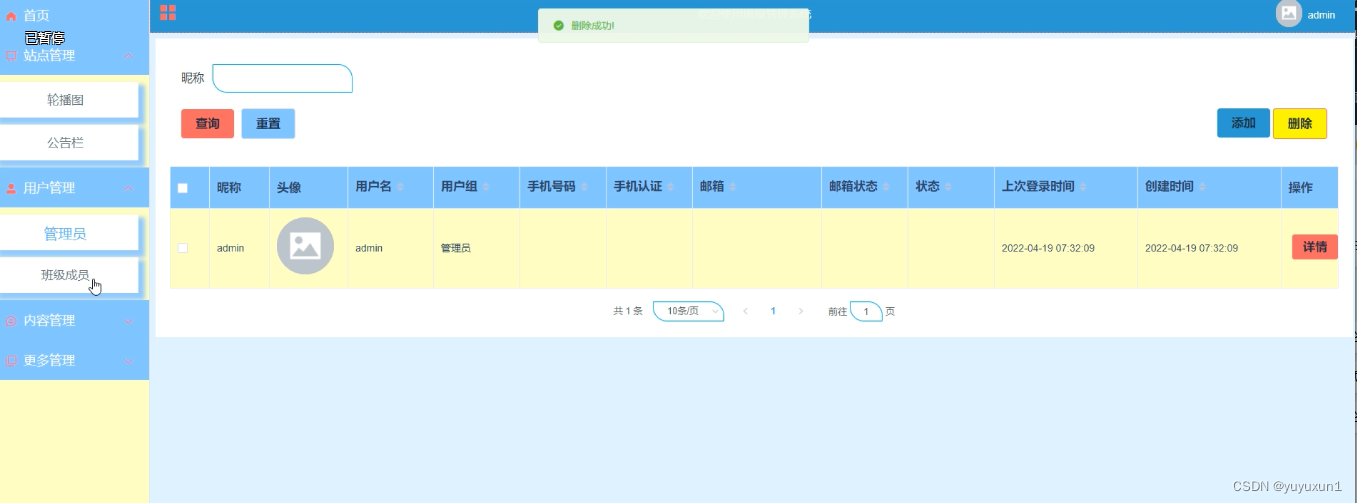Click the last login time 2022-04-19 07:32:09
The width and height of the screenshot is (1357, 503).
[x=1048, y=248]
